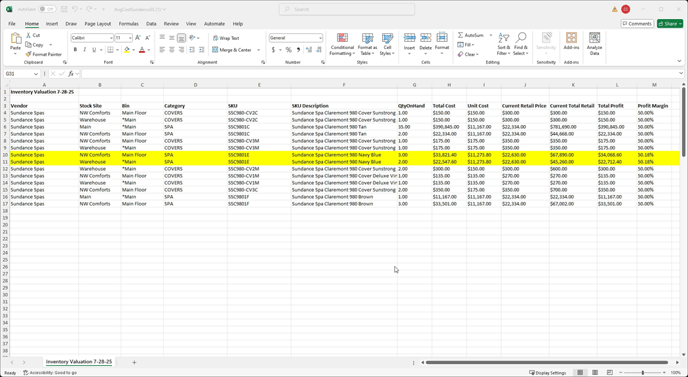Viewport: 688px width, 377px height.
Task: Switch to Page Layout view in status bar
Action: 595,373
